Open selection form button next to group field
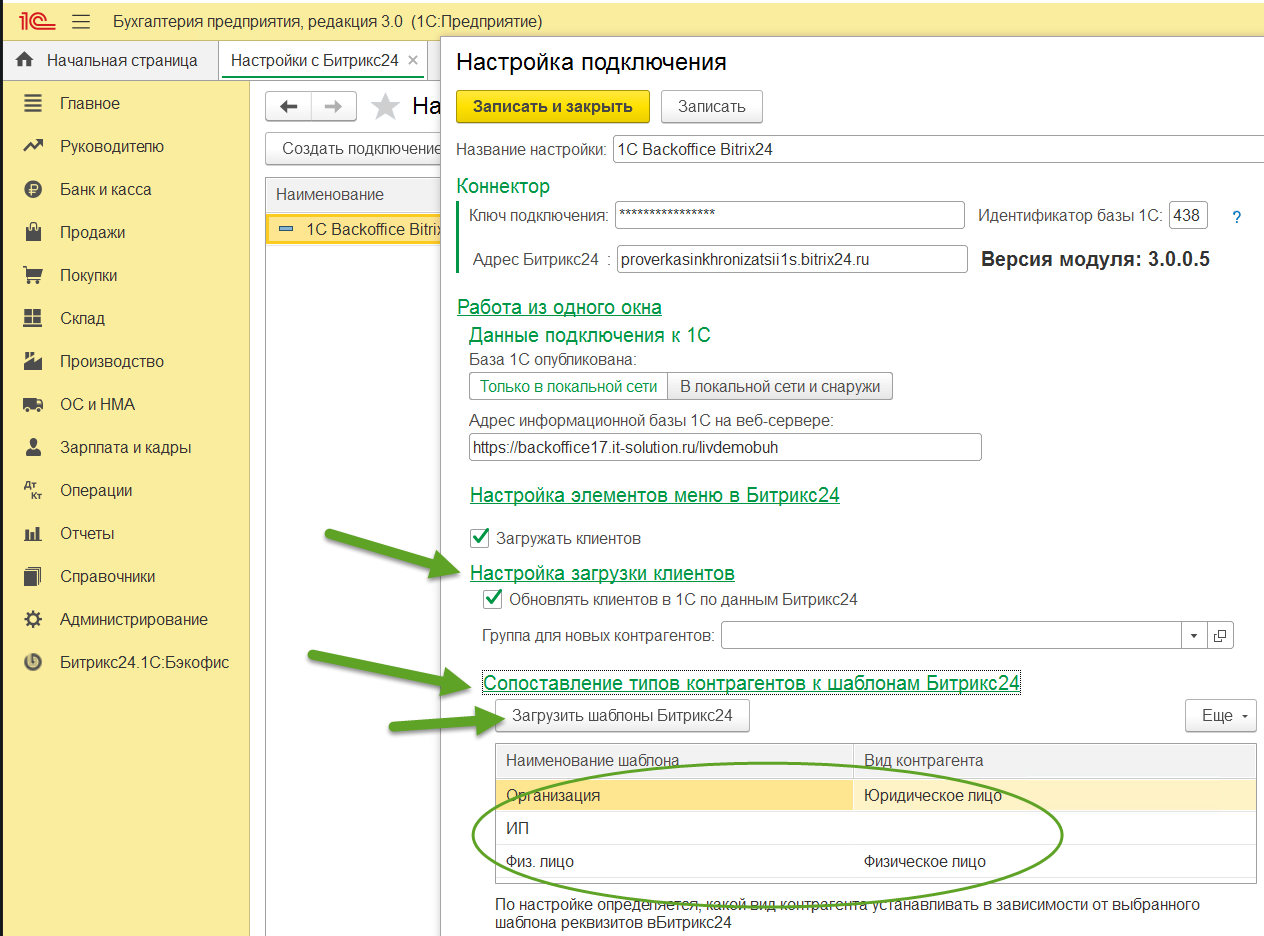Screen dimensions: 1264x936 click(x=1221, y=635)
